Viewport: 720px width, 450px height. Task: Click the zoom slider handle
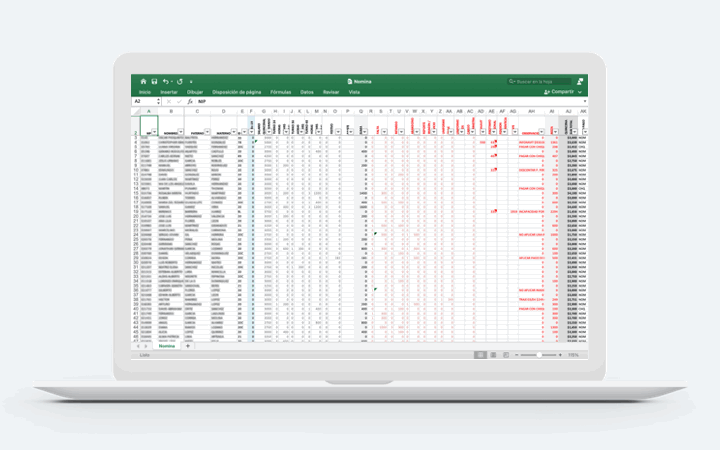point(539,355)
